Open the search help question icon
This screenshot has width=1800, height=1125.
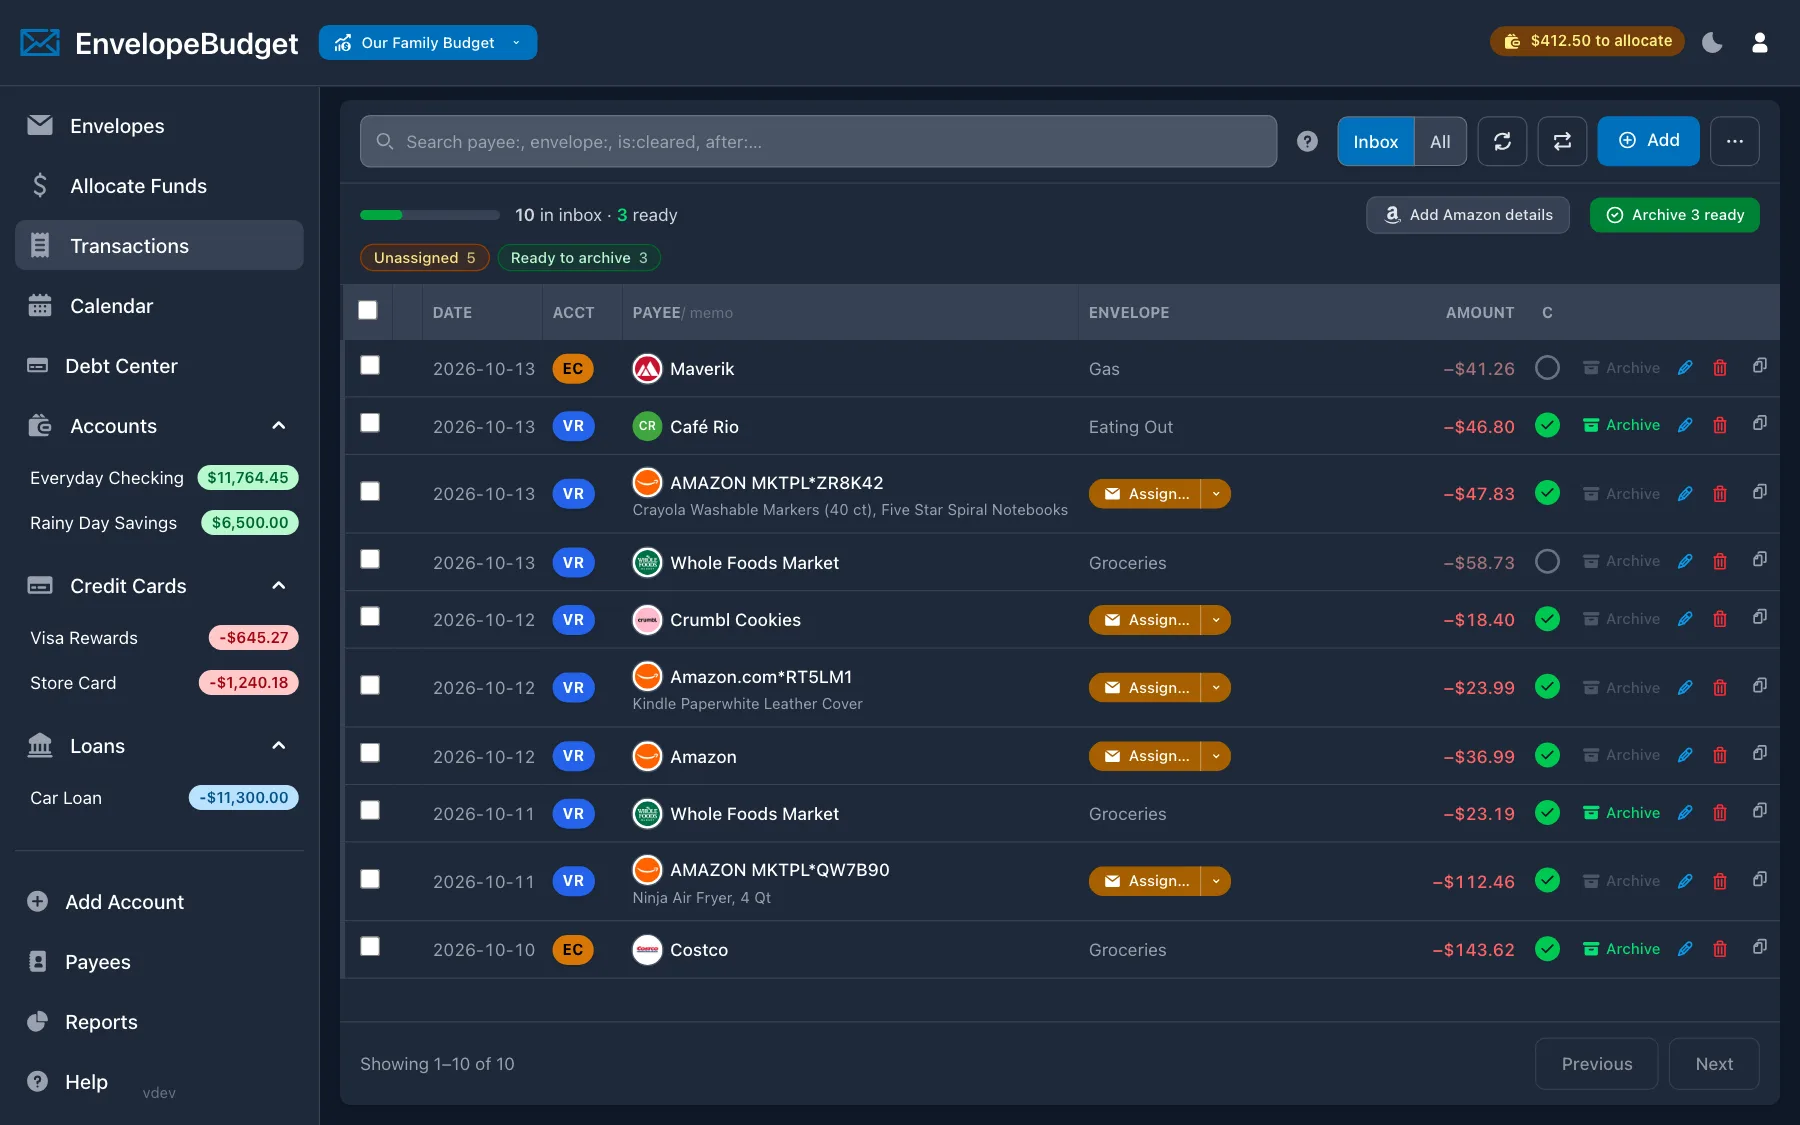pos(1307,141)
